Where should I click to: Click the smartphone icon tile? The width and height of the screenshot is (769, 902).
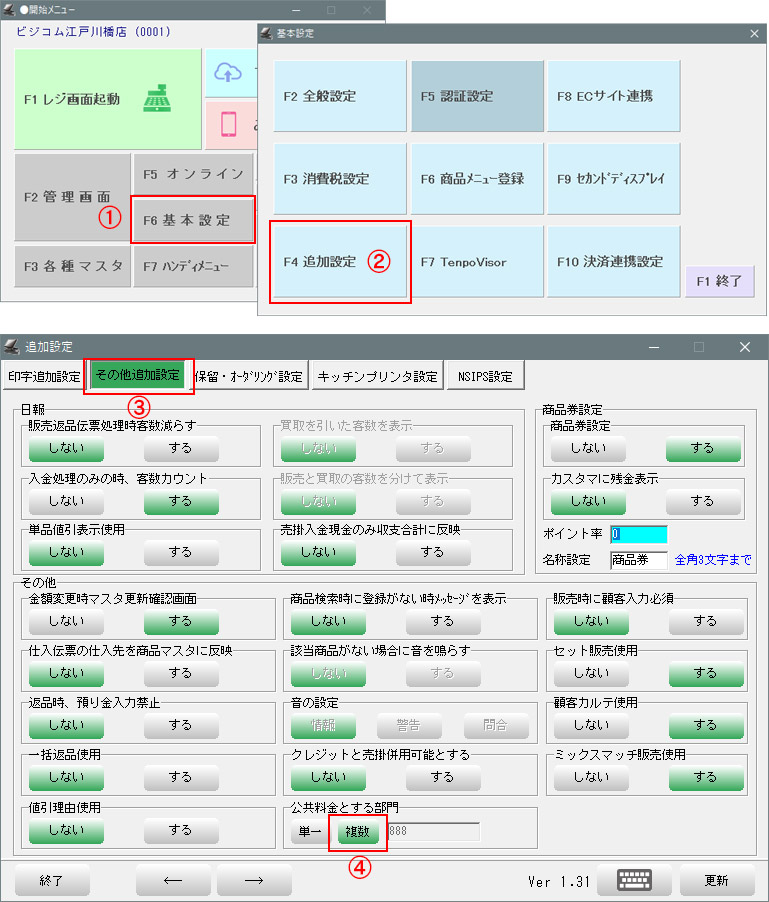pyautogui.click(x=230, y=124)
